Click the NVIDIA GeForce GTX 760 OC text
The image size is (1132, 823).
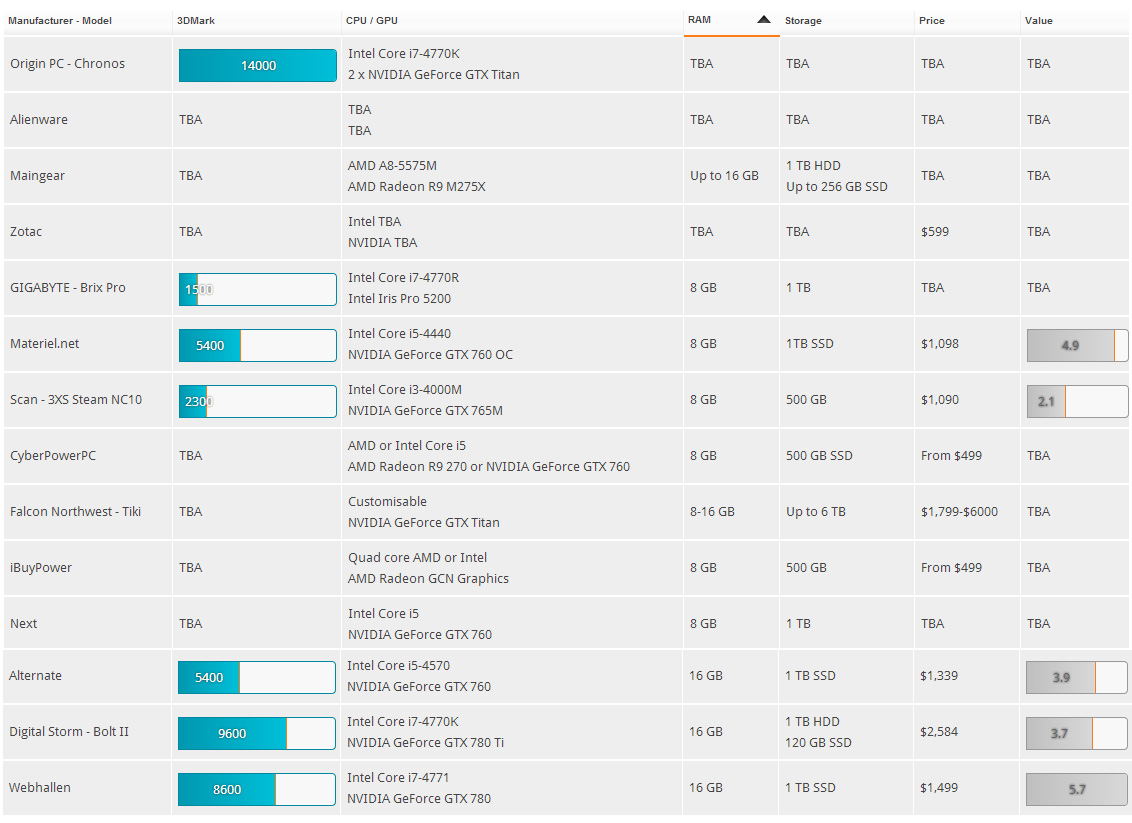pyautogui.click(x=430, y=355)
